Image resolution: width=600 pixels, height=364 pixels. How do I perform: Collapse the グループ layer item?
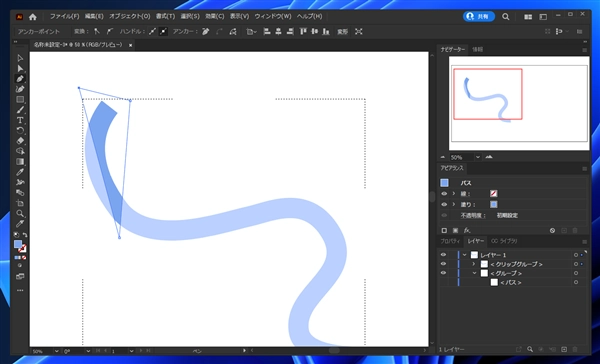coord(474,273)
